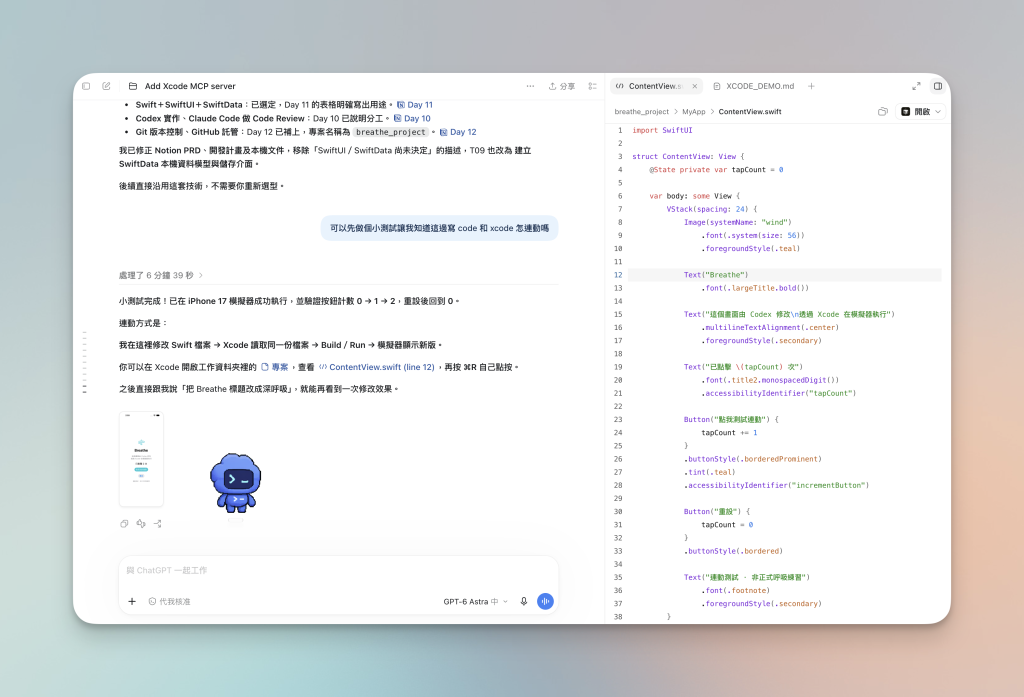Click the chat title Add Xcode MCP server
This screenshot has width=1024, height=697.
pos(190,86)
